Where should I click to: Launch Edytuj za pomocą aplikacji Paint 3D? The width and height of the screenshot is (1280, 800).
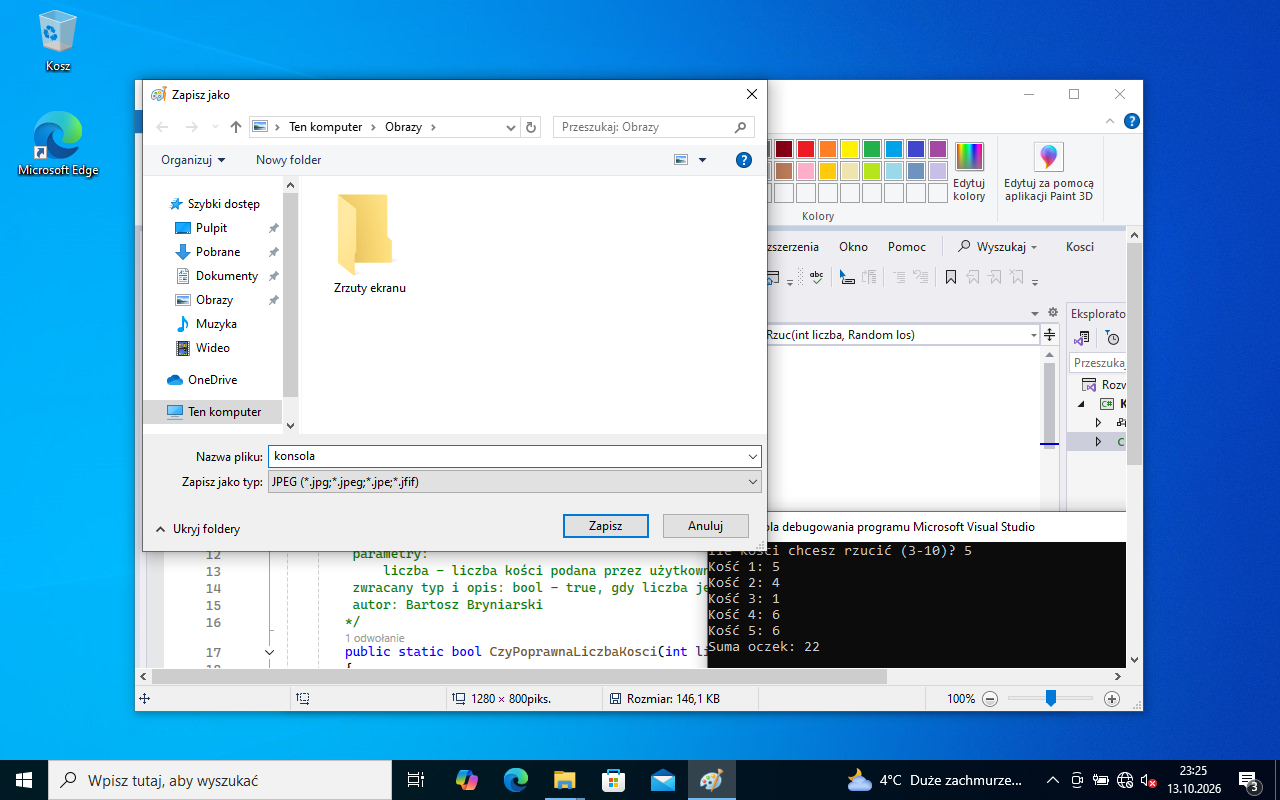coord(1049,171)
